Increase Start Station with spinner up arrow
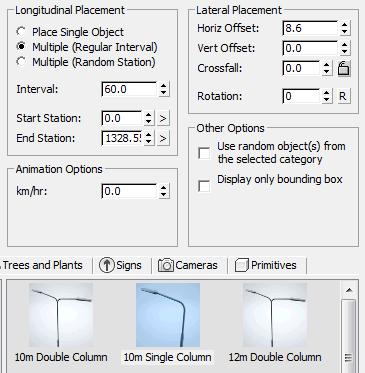Image resolution: width=365 pixels, height=373 pixels. tap(149, 115)
